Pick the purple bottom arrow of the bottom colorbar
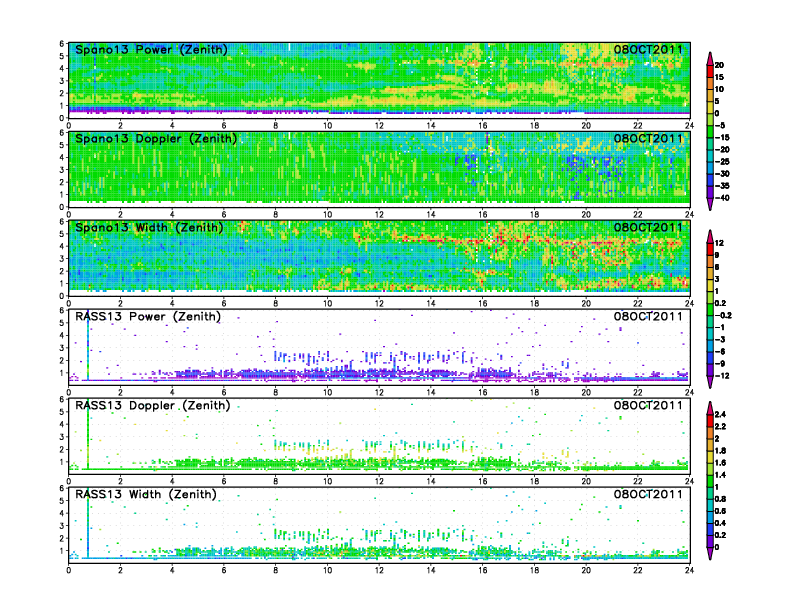This screenshot has width=792, height=612. click(710, 553)
